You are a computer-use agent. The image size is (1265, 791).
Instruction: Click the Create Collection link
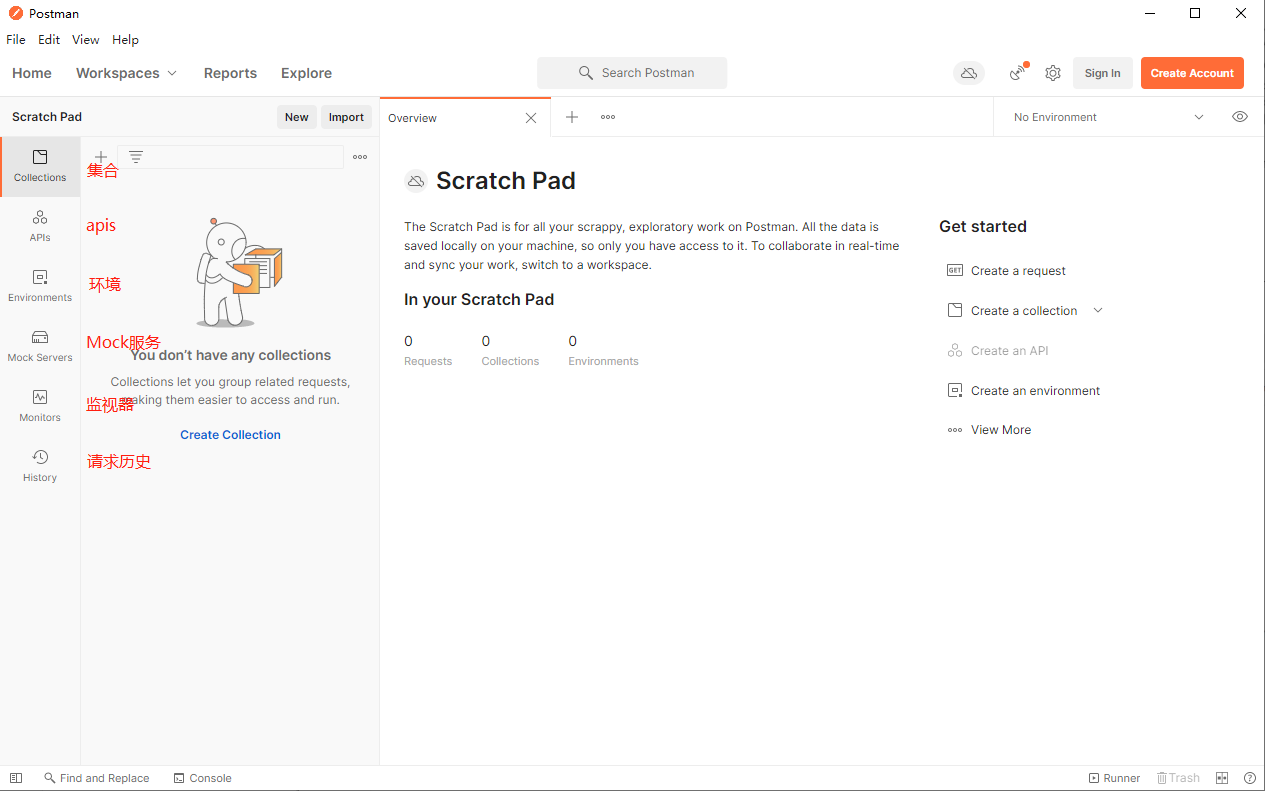230,435
